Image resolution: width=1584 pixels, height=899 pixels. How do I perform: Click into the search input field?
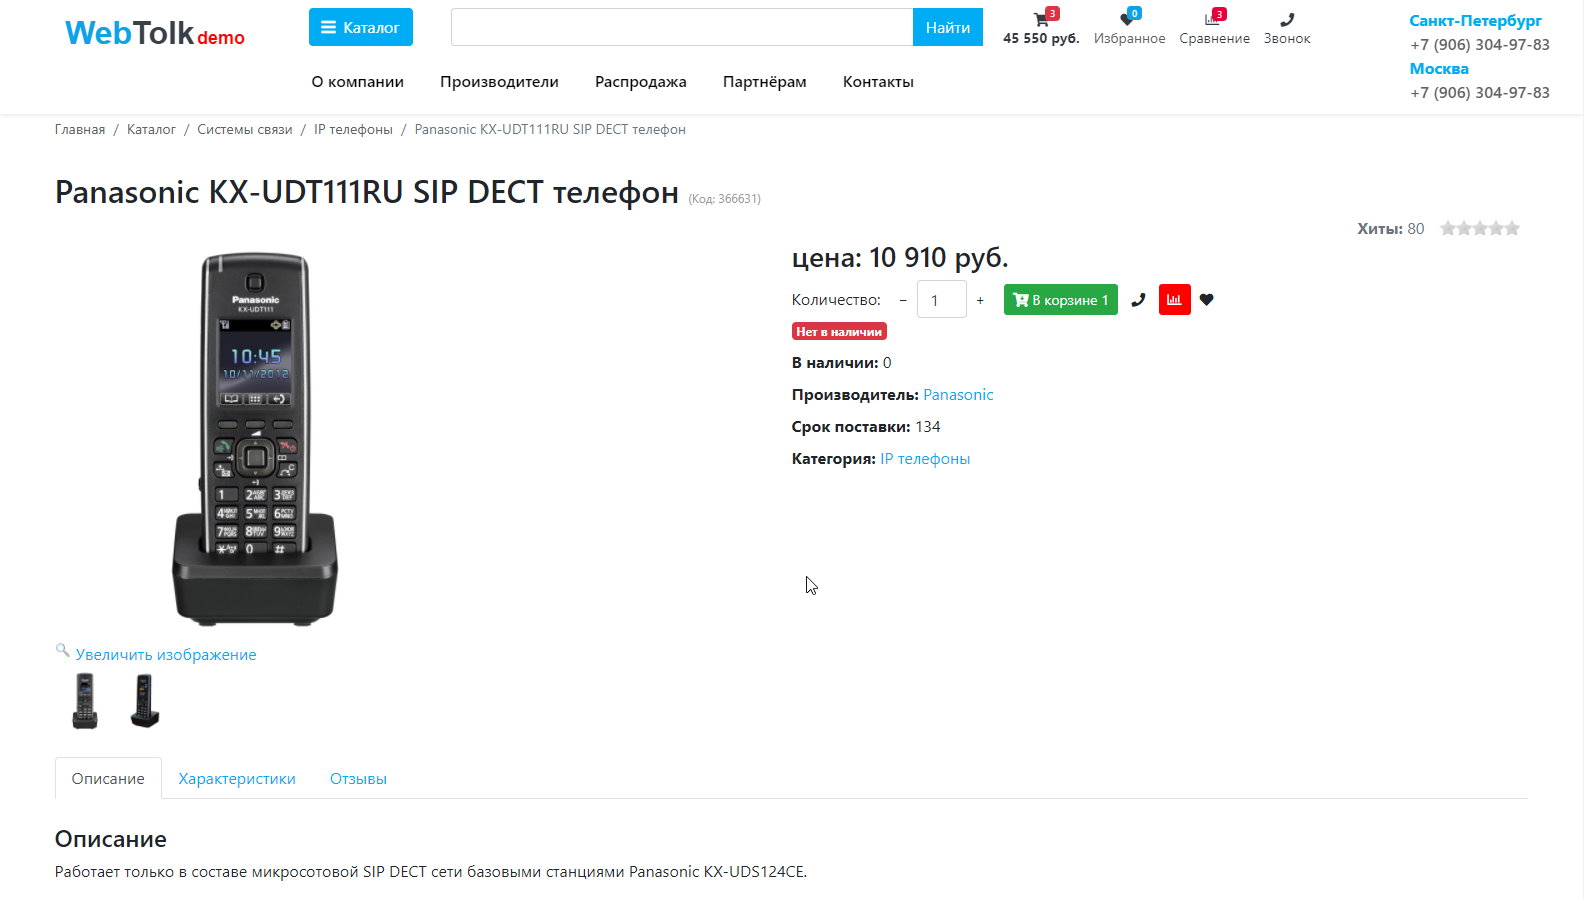[x=681, y=28]
